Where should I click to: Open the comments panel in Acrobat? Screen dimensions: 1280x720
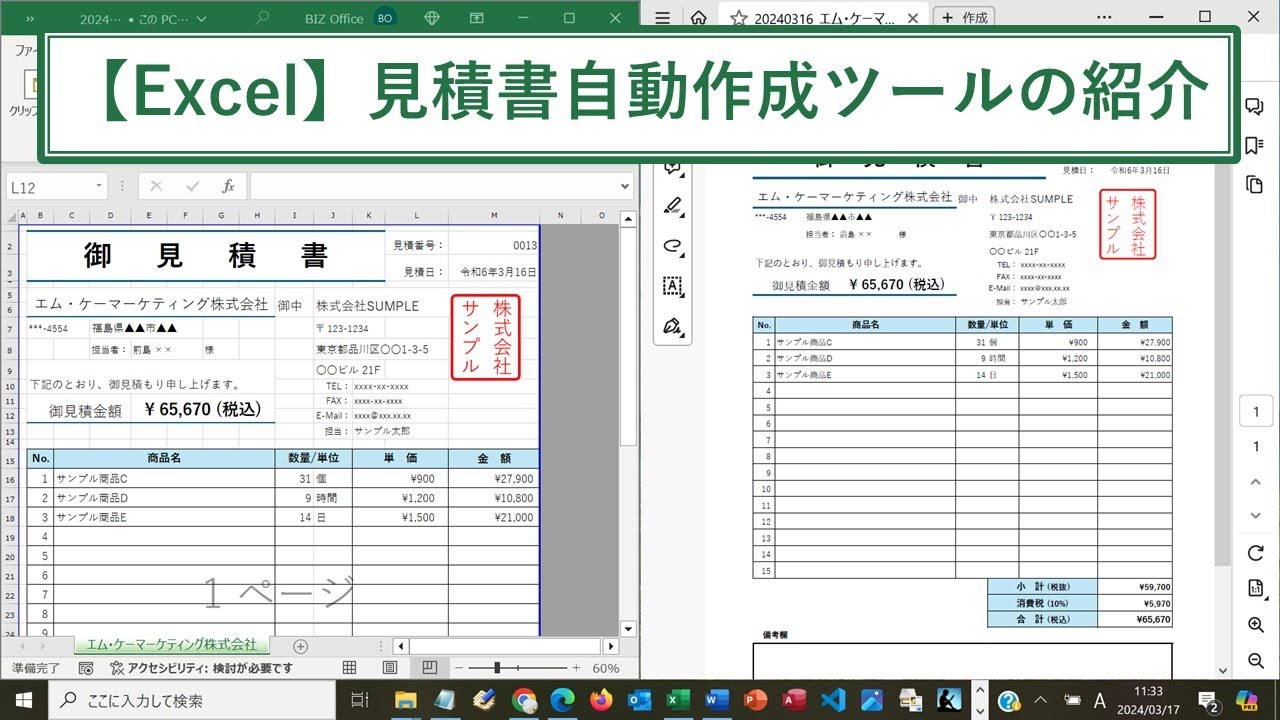1254,107
